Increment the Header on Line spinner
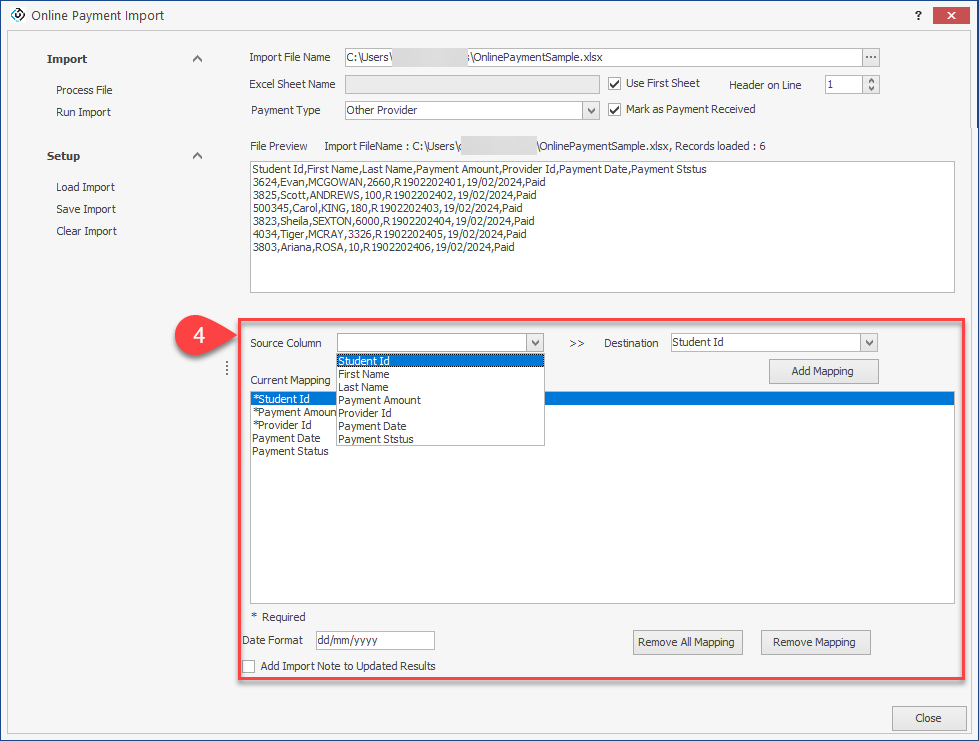The image size is (979, 741). pos(871,81)
